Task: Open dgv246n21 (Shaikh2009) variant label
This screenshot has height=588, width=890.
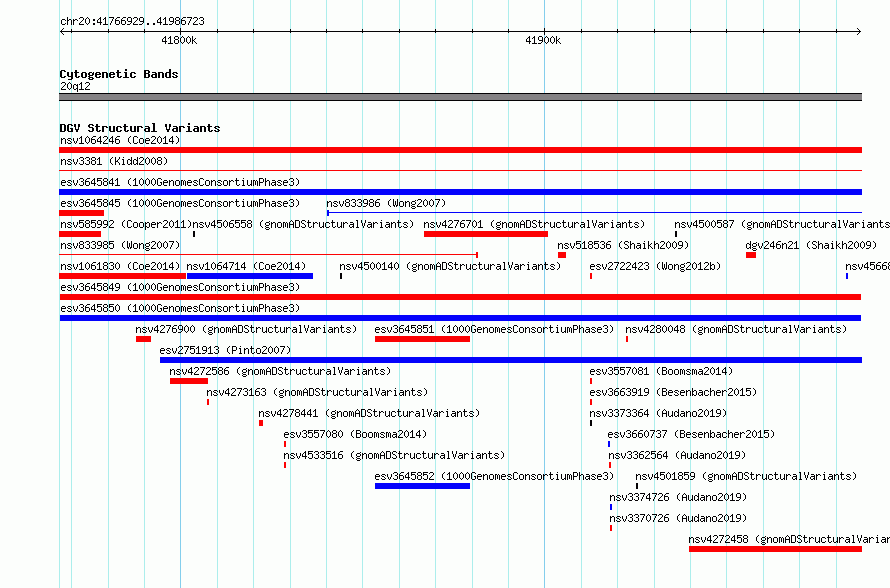Action: click(x=811, y=245)
